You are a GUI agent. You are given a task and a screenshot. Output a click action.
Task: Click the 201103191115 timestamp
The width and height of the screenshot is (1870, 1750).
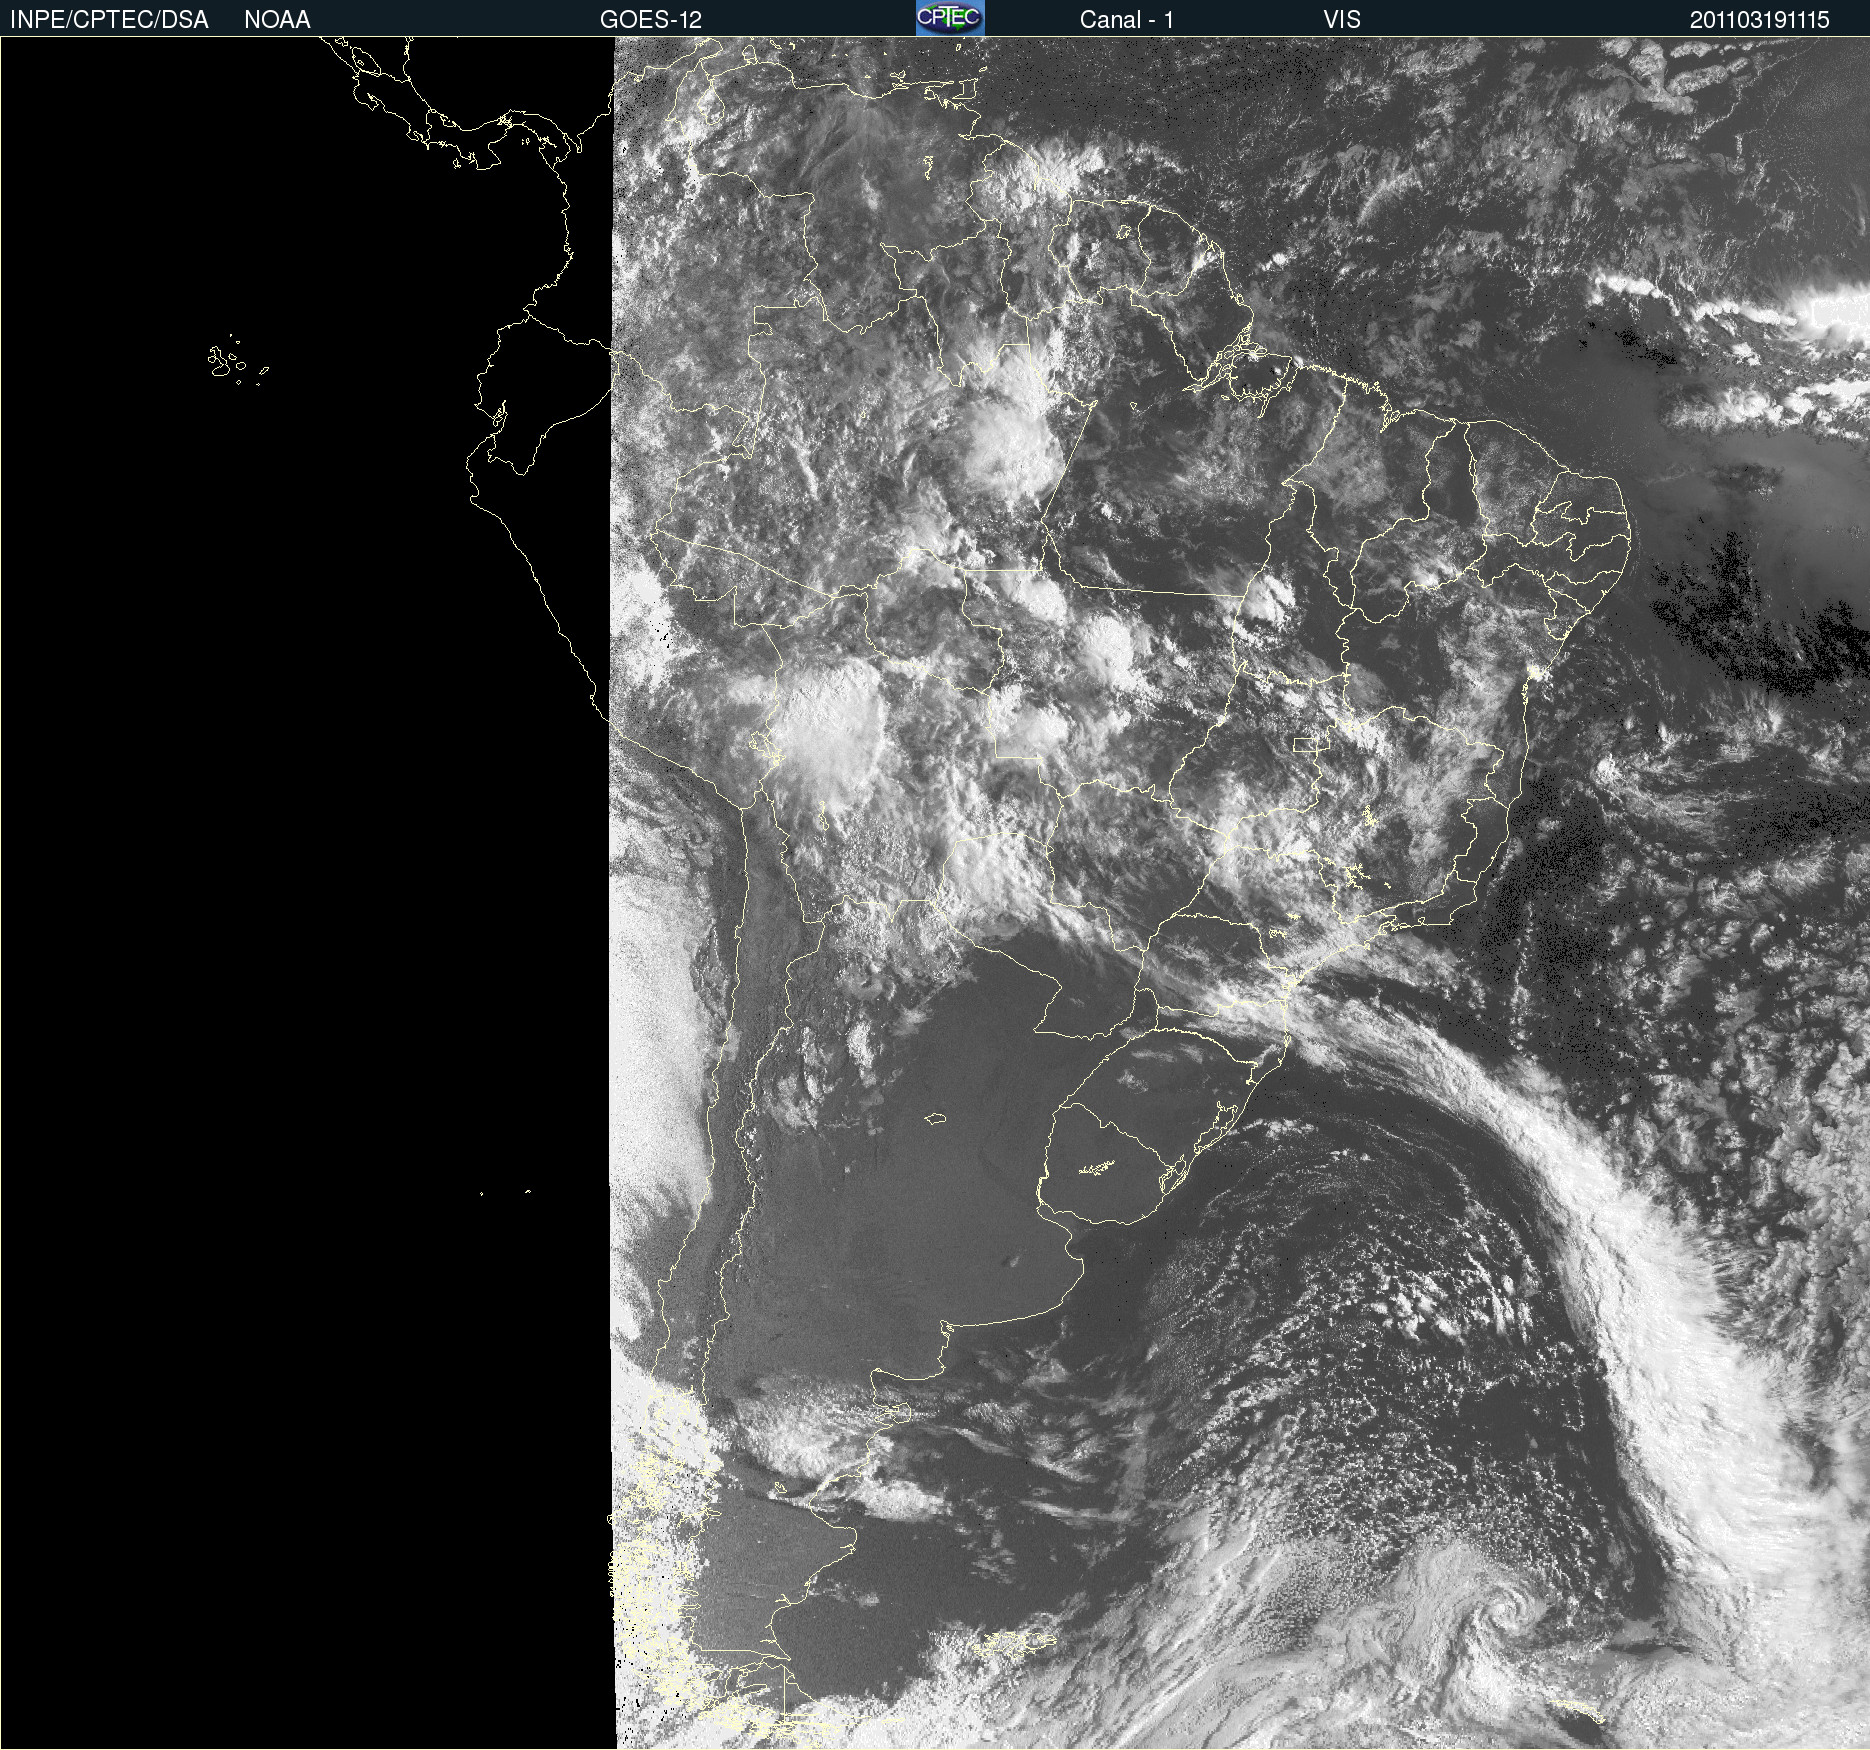click(1760, 20)
